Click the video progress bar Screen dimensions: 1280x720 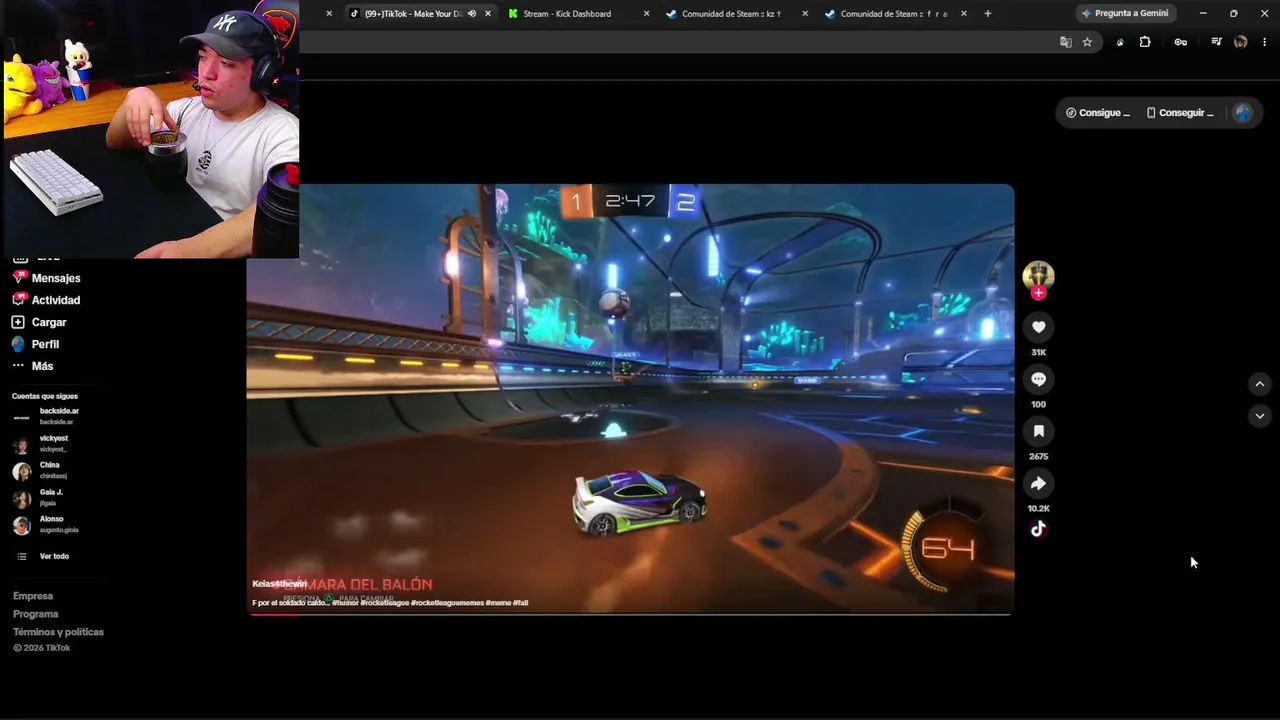click(x=630, y=613)
